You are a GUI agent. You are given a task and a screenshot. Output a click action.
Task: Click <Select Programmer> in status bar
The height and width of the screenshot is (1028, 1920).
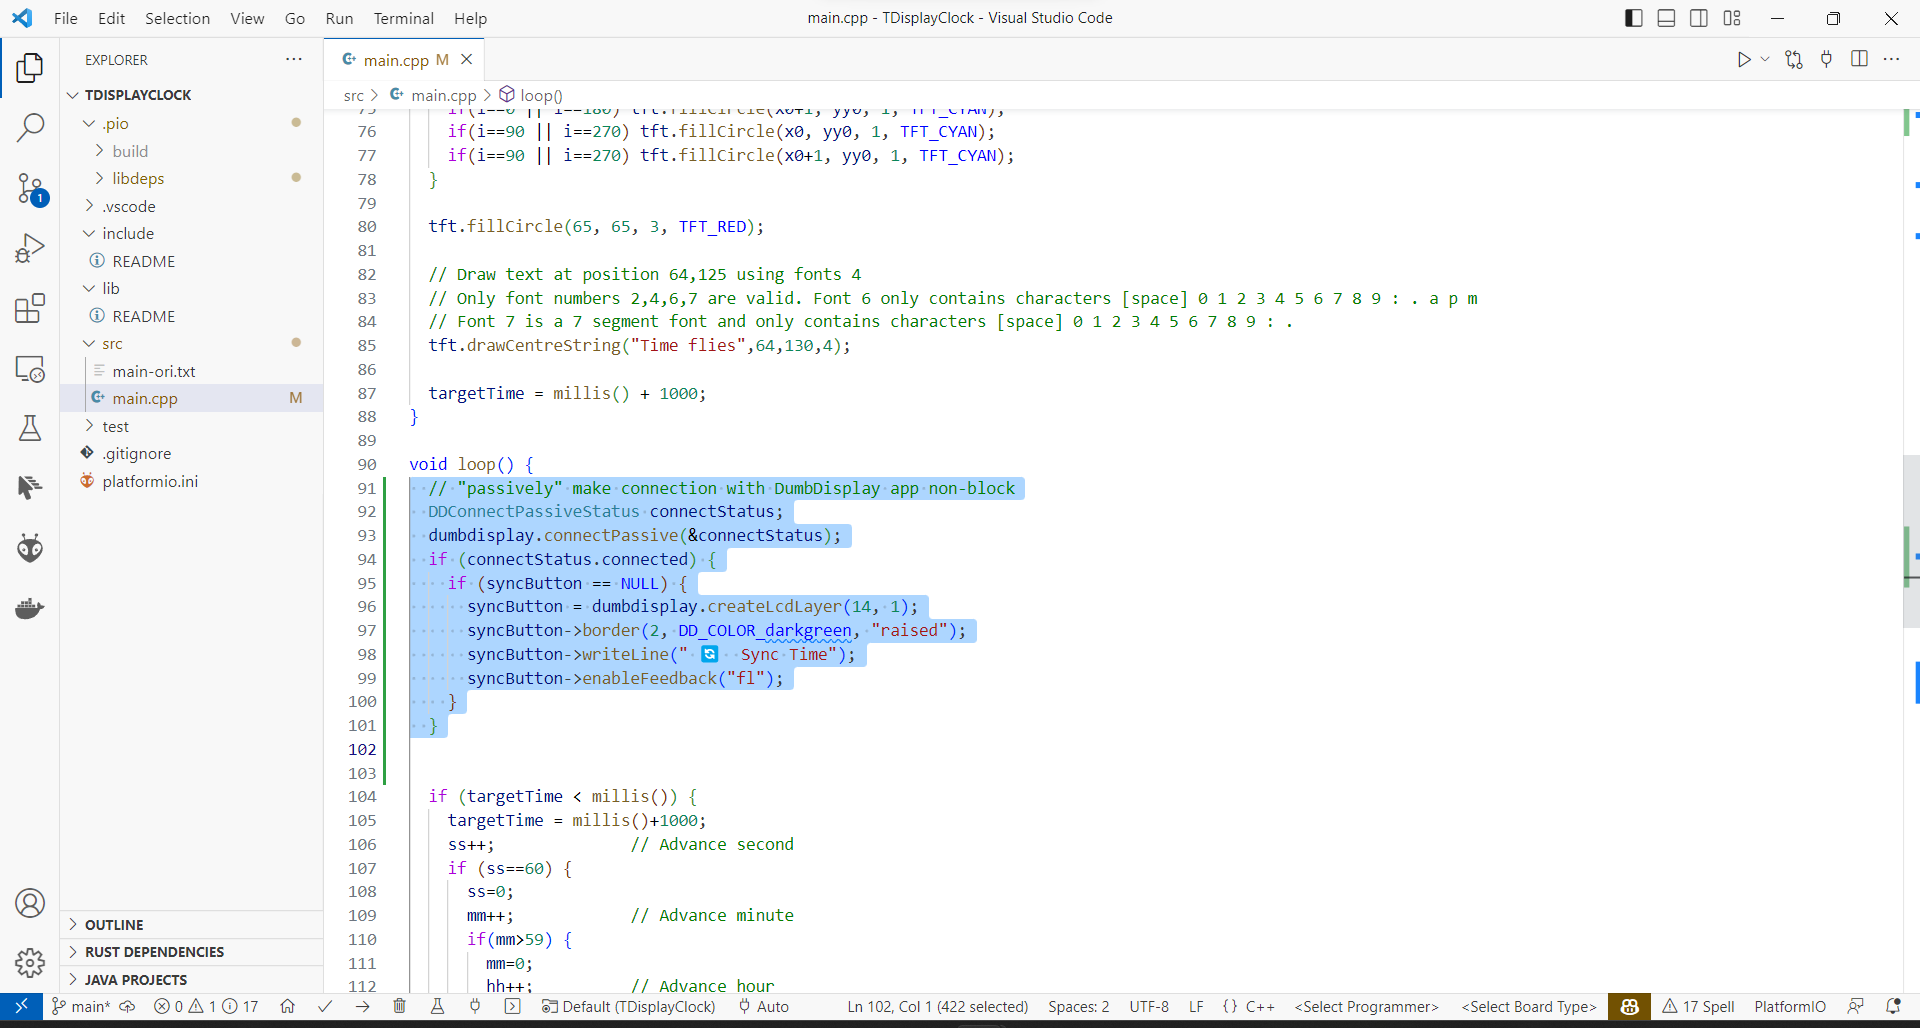point(1366,1007)
